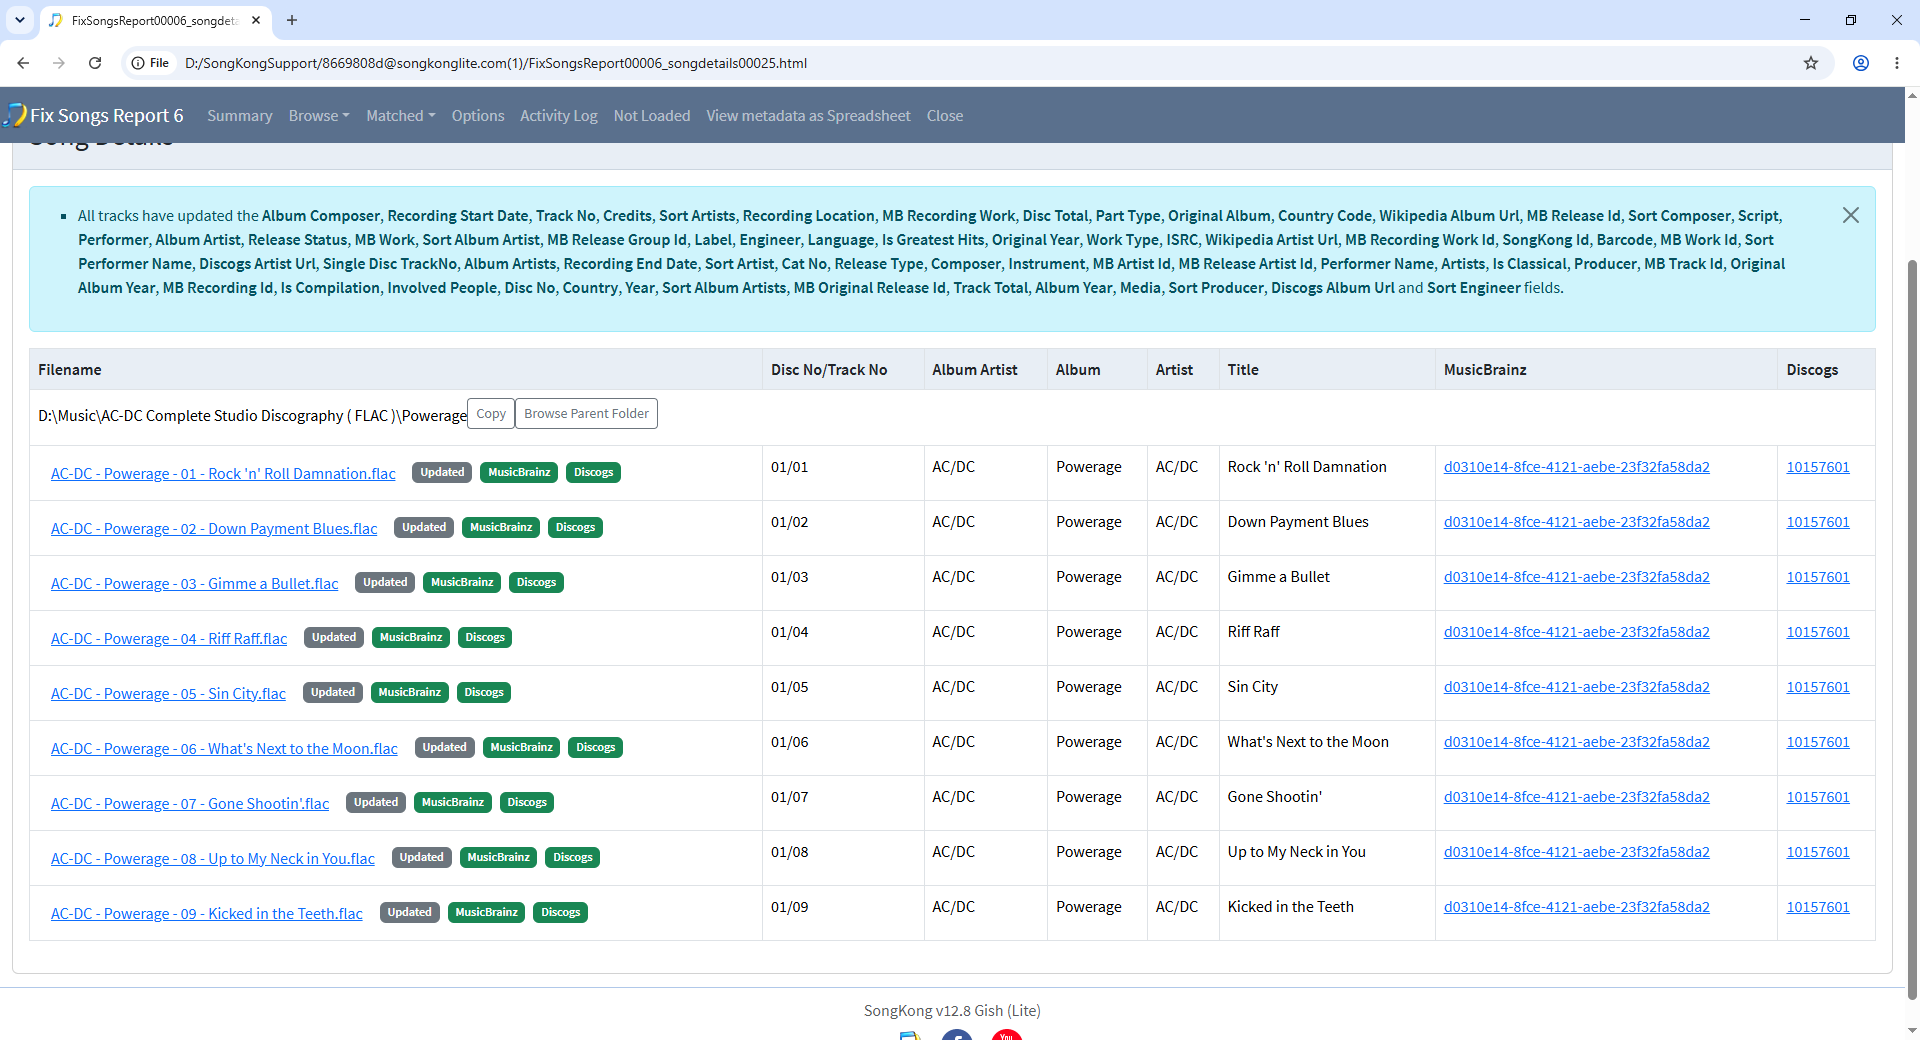Open the Options page

pyautogui.click(x=478, y=116)
